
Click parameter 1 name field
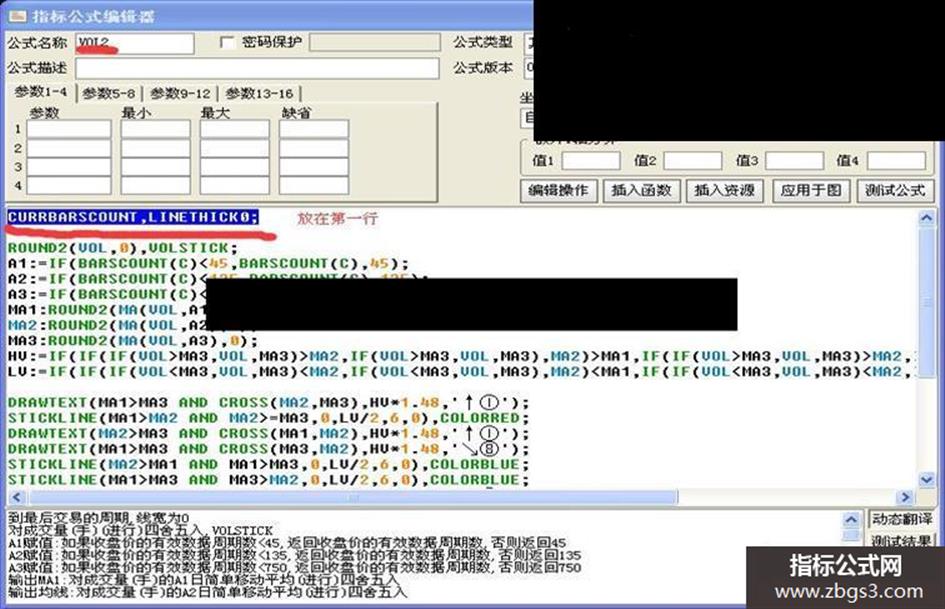(x=69, y=129)
